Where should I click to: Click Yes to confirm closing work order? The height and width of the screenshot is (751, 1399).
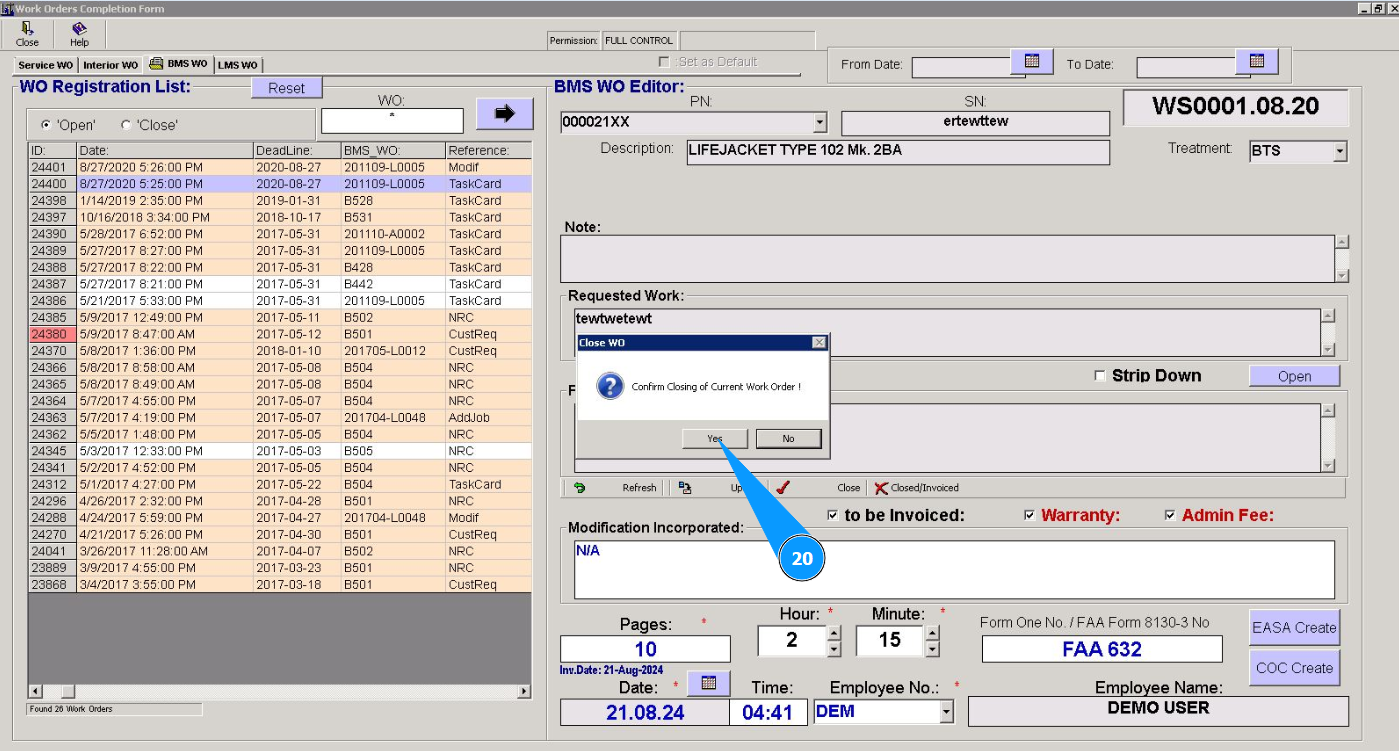click(x=715, y=439)
